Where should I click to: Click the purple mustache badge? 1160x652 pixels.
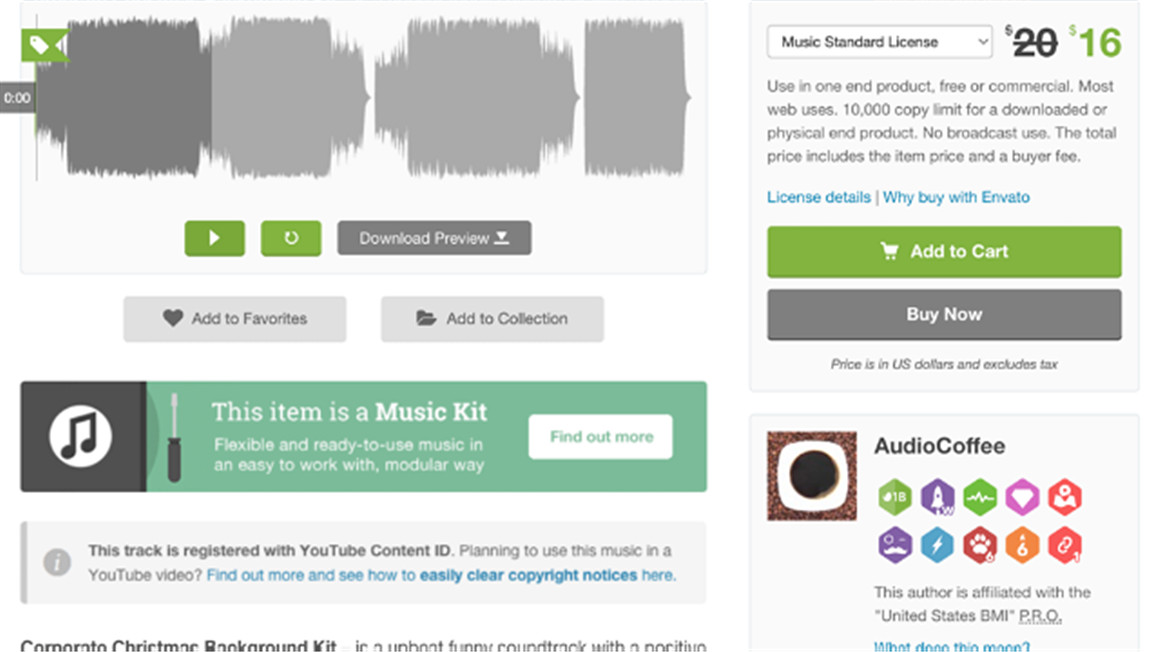point(894,545)
